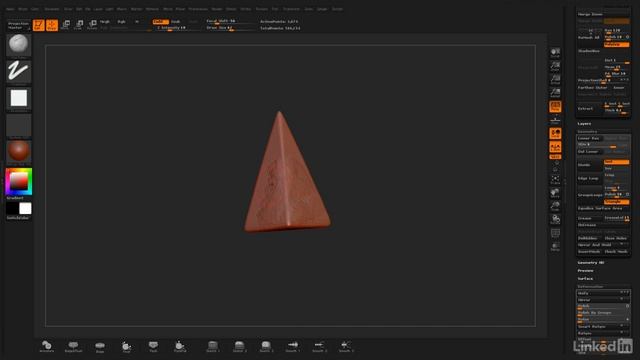The width and height of the screenshot is (640, 360).
Task: Click the Move view icon on right shelf
Action: (555, 193)
